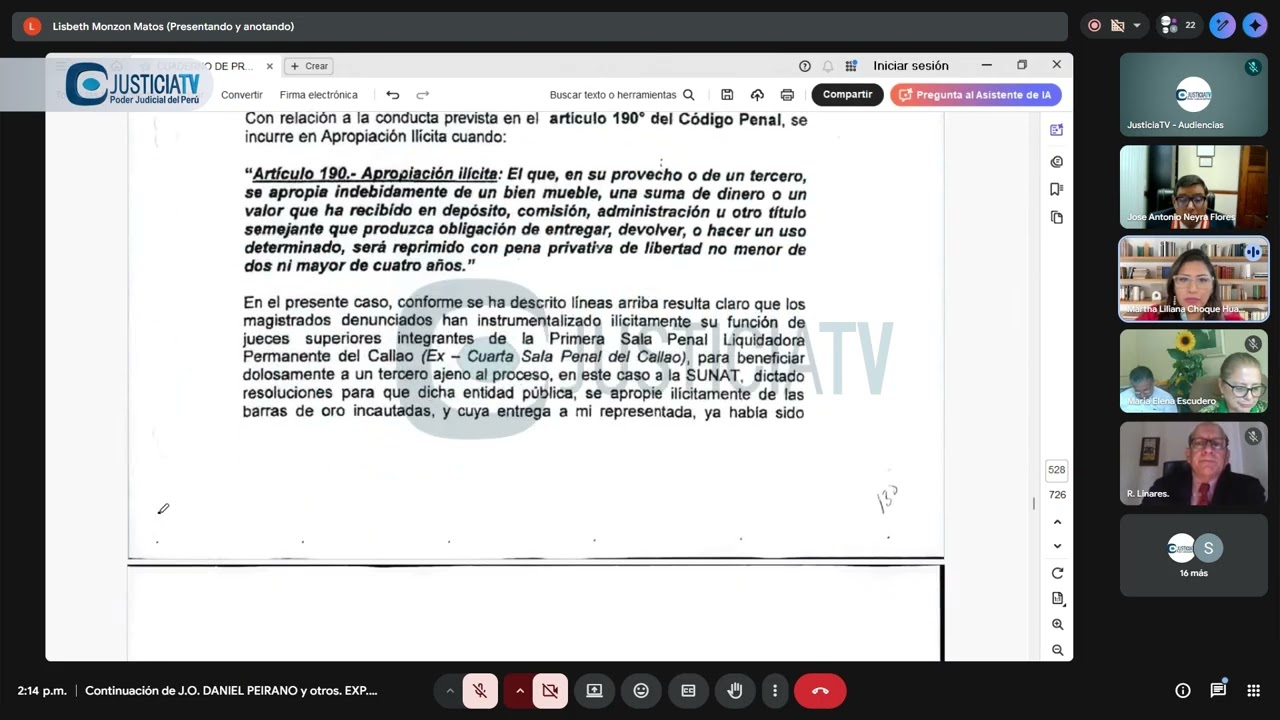Screen dimensions: 1280x720
Task: Go to next page with down chevron
Action: pyautogui.click(x=1057, y=547)
